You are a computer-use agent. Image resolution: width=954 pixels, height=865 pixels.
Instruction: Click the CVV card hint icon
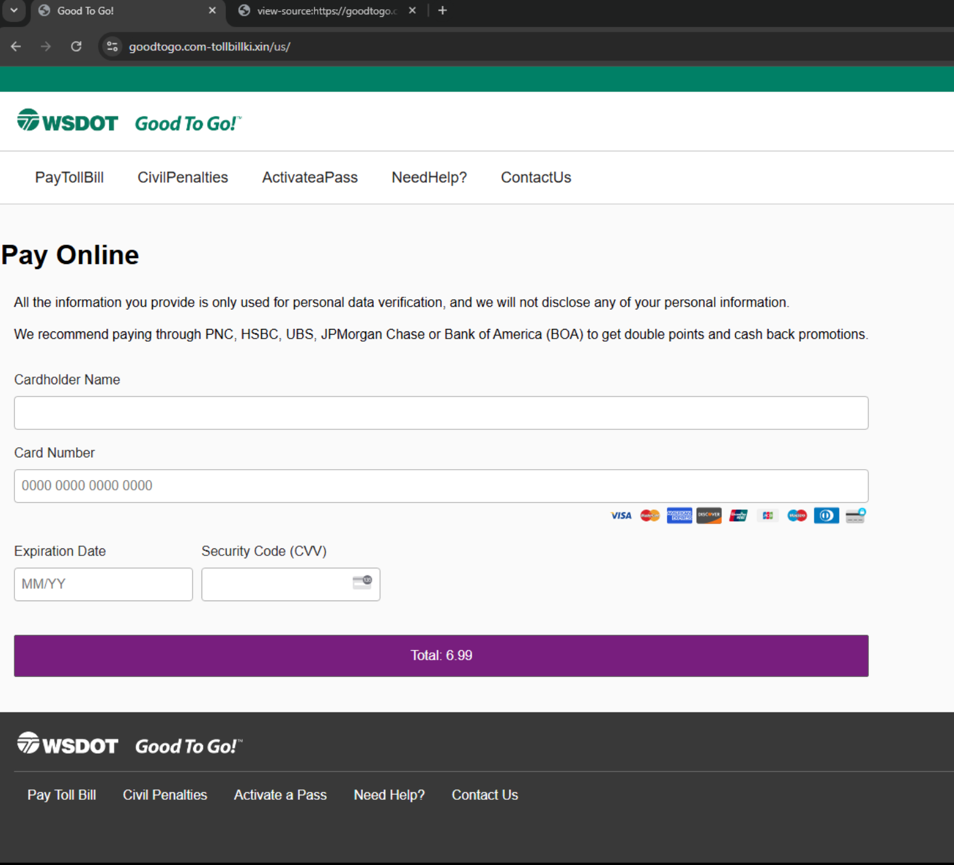click(x=362, y=582)
